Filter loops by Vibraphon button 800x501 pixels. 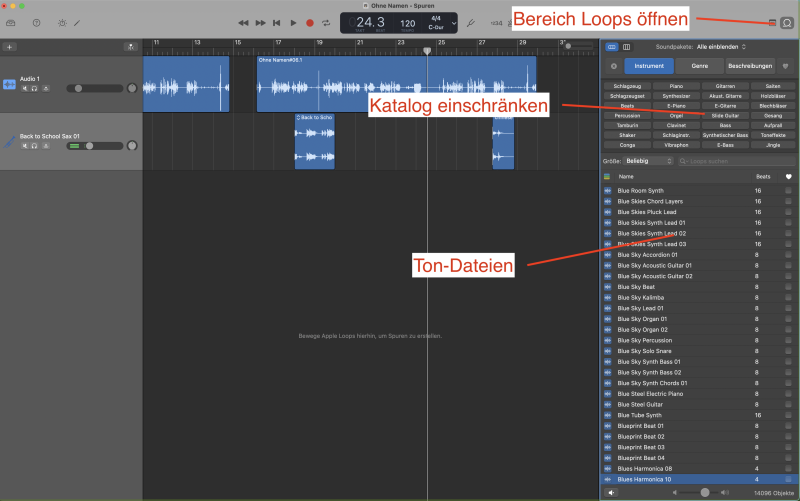click(676, 145)
